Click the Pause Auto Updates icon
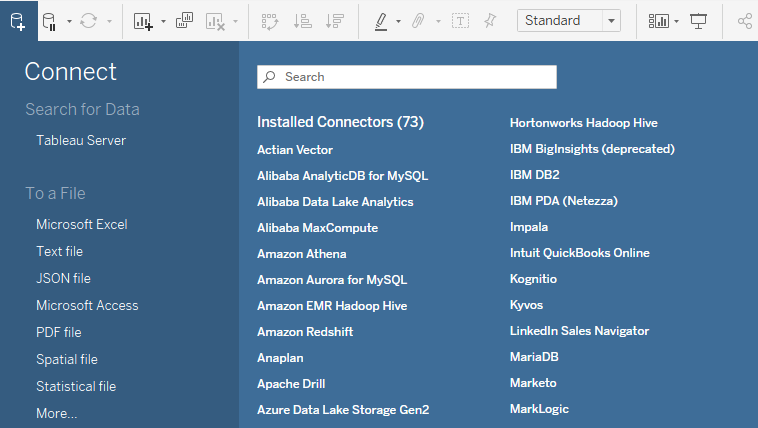 49,21
